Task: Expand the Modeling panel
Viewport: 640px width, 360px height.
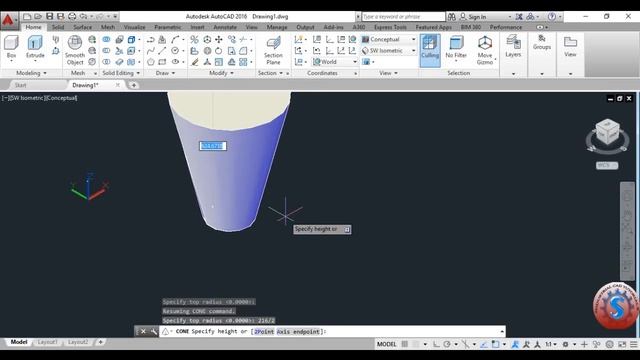Action: tap(31, 73)
